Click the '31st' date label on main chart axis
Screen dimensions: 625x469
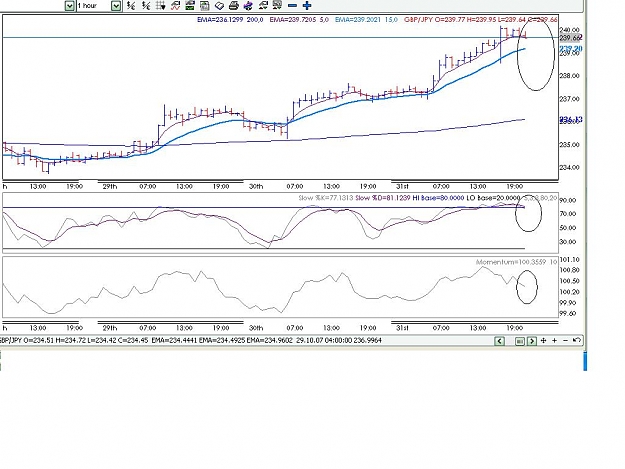point(402,186)
